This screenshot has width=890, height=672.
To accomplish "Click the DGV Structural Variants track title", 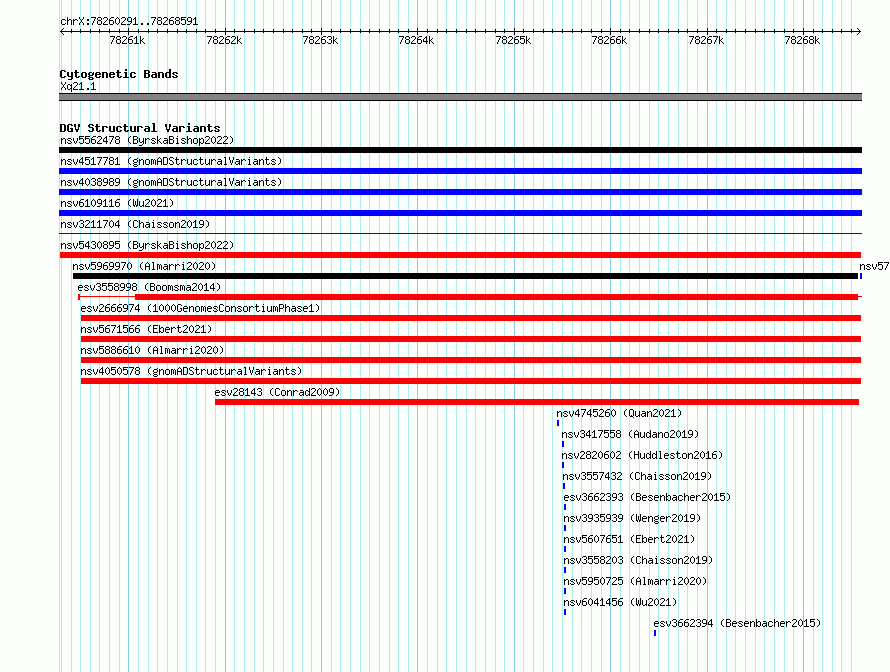I will point(140,128).
